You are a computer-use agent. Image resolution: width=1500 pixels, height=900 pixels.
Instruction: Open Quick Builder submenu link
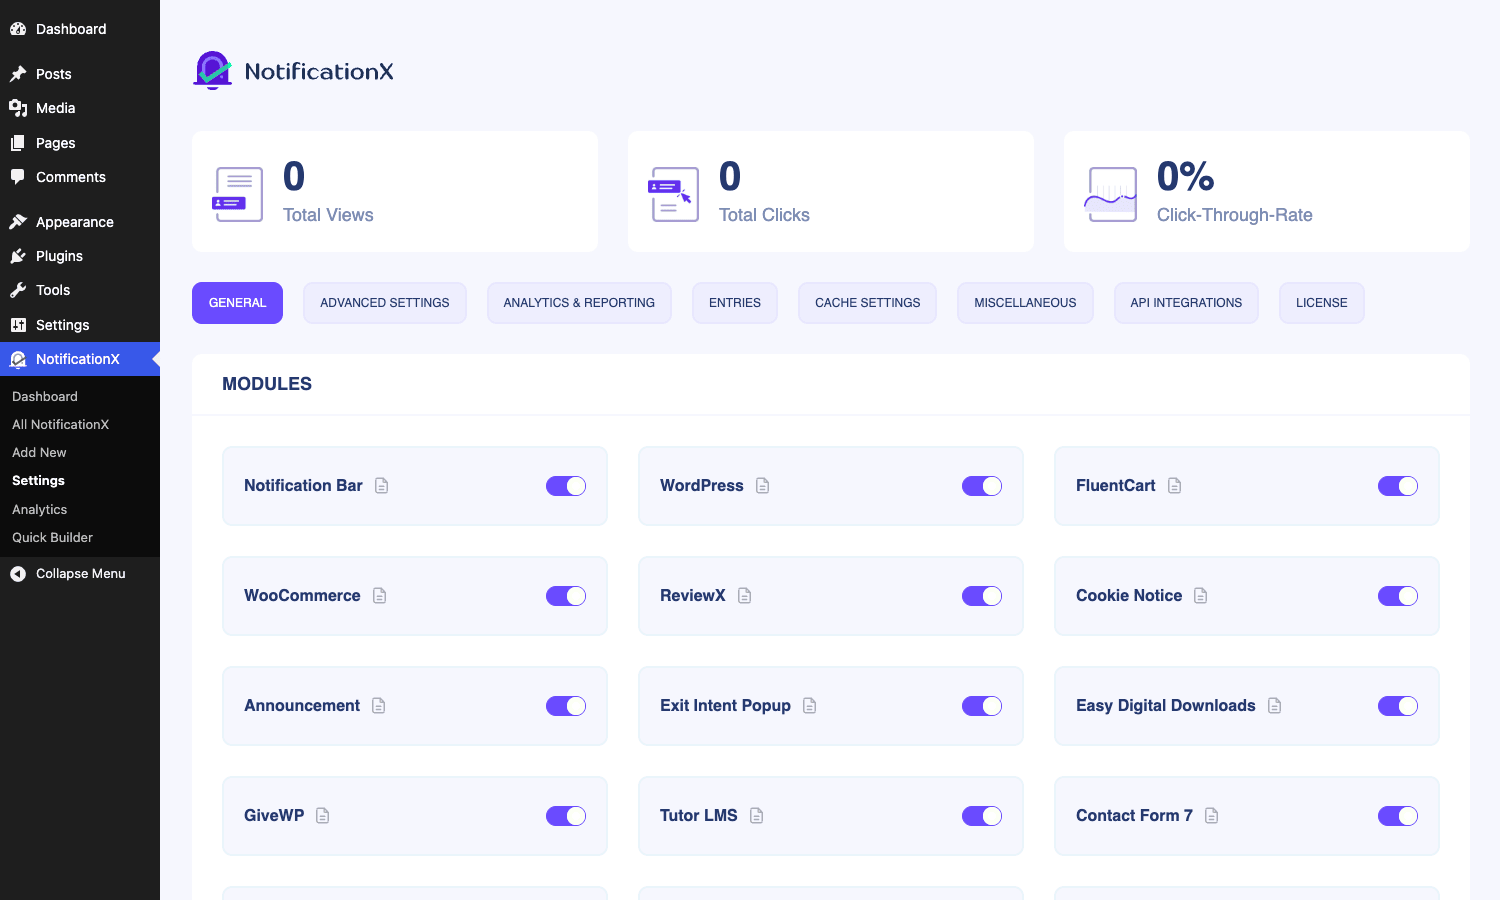click(x=52, y=538)
